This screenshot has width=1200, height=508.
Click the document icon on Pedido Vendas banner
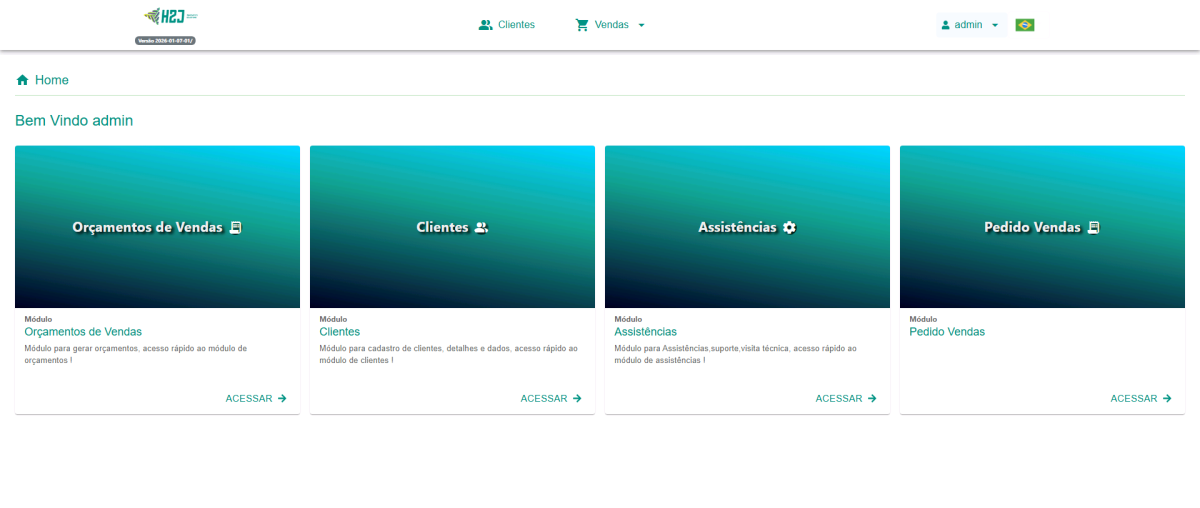coord(1093,228)
